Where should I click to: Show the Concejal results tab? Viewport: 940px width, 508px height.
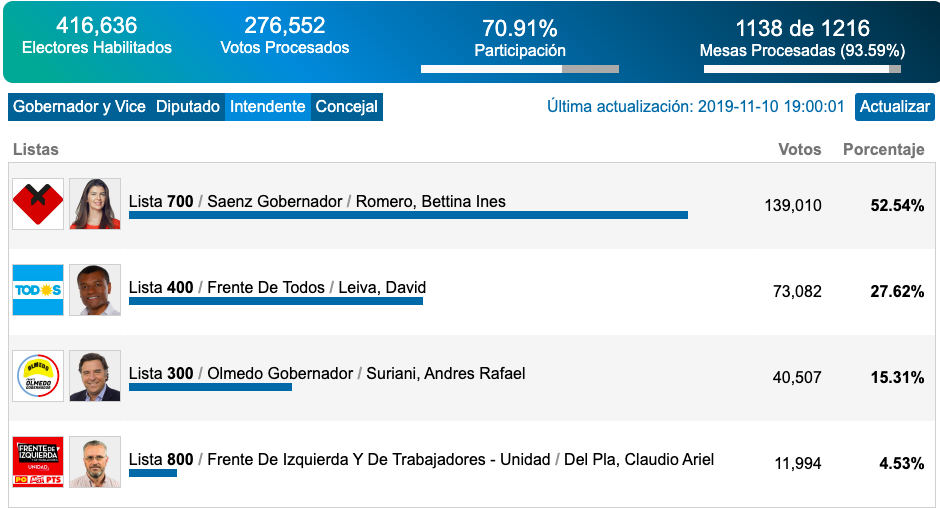click(x=347, y=107)
